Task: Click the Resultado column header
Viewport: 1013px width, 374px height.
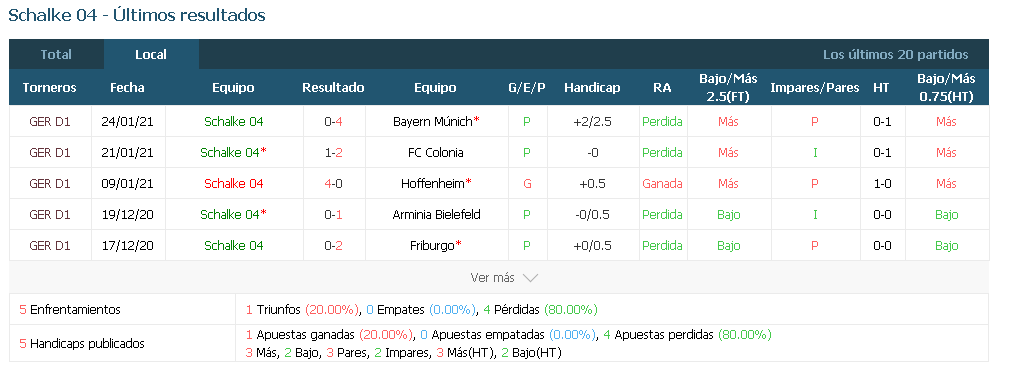Action: tap(333, 88)
